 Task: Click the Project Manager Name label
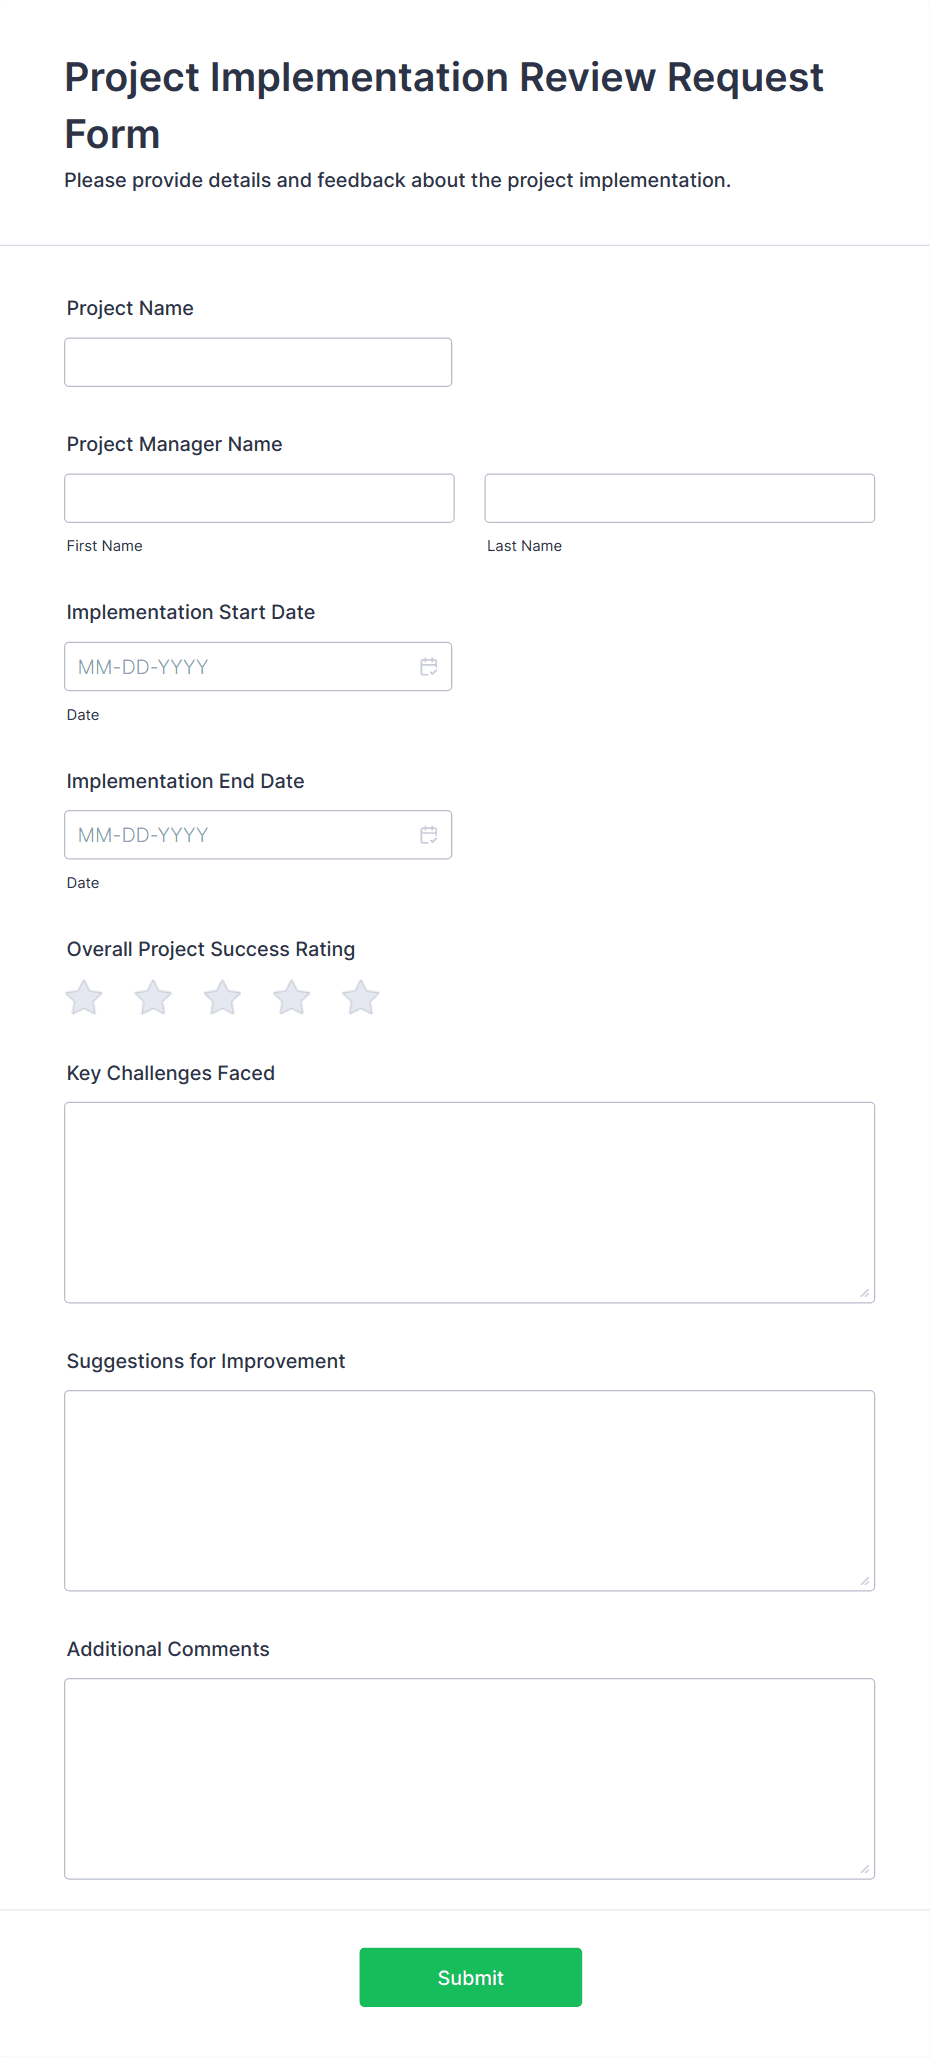click(175, 444)
